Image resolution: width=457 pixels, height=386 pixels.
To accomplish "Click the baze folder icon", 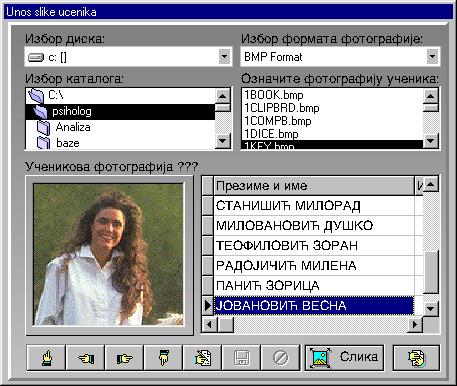I will 43,143.
